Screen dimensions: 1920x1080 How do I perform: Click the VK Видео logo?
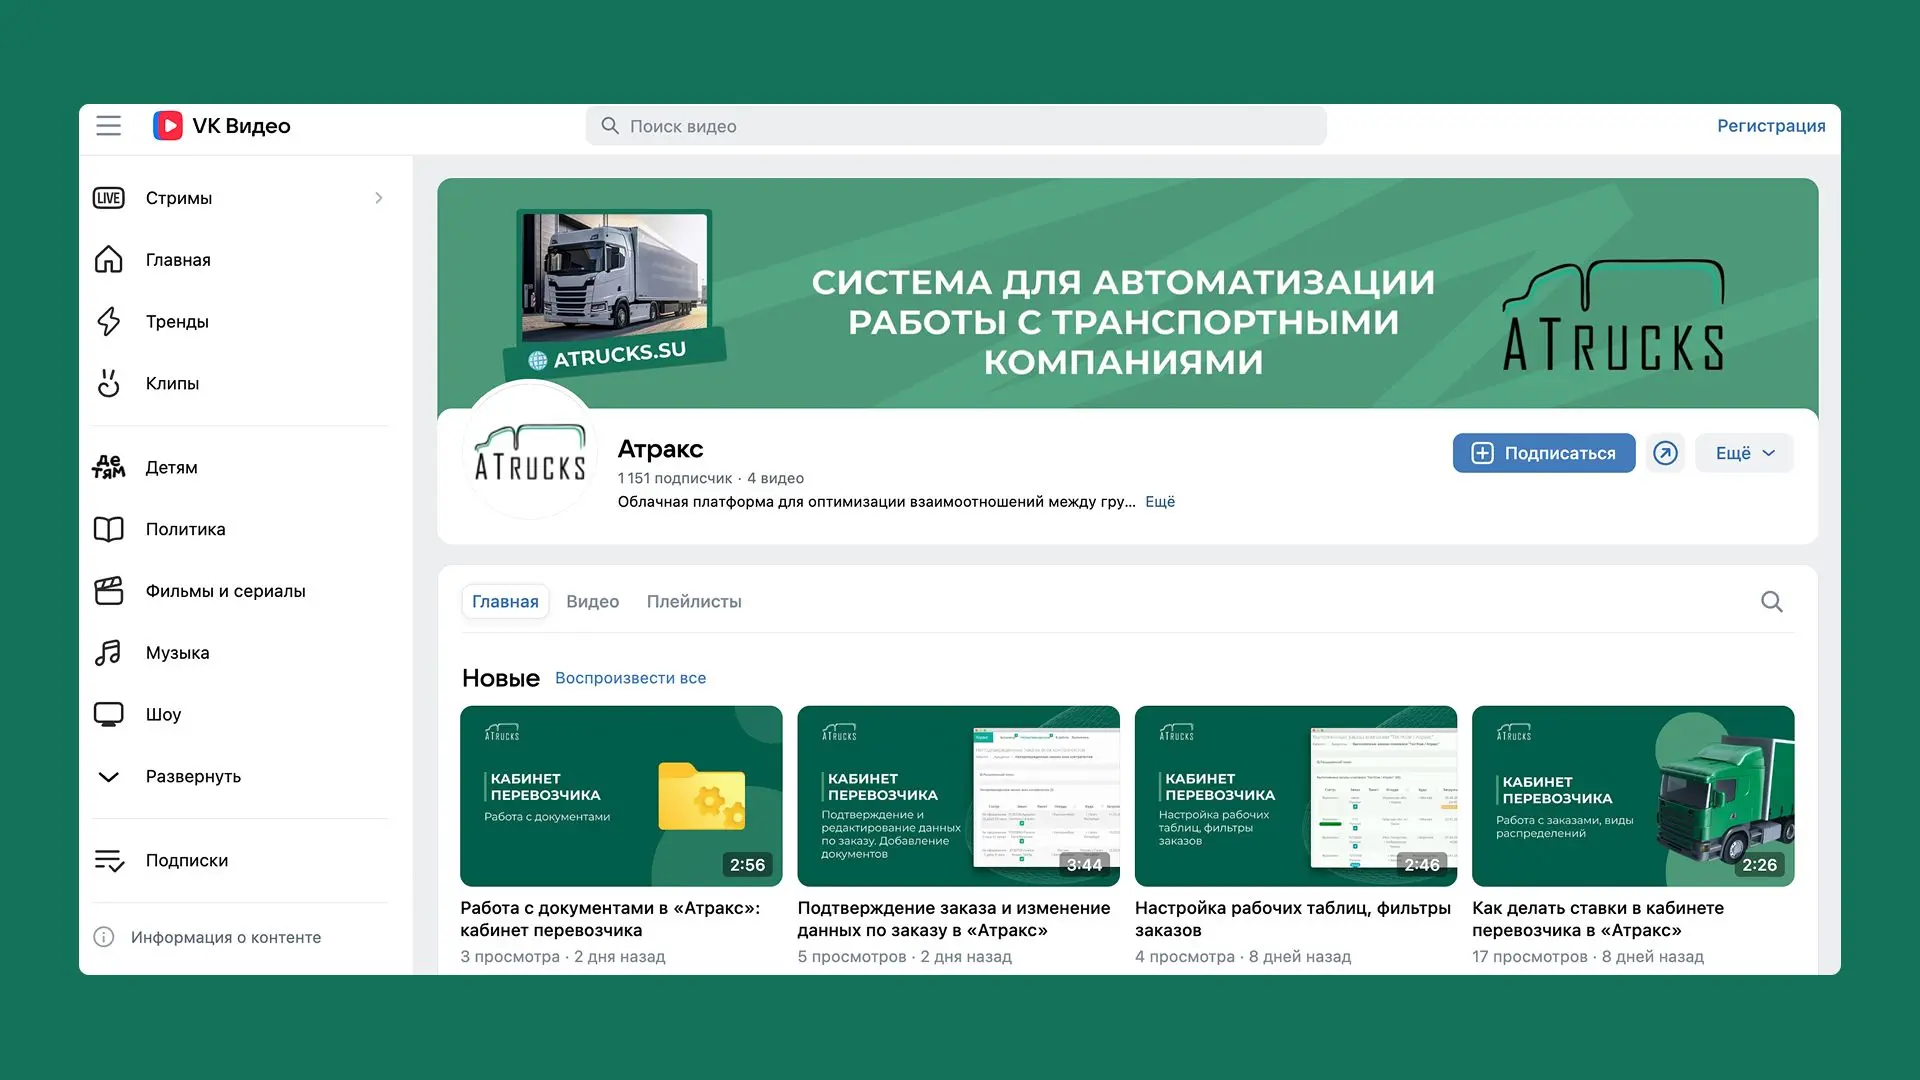[x=221, y=126]
